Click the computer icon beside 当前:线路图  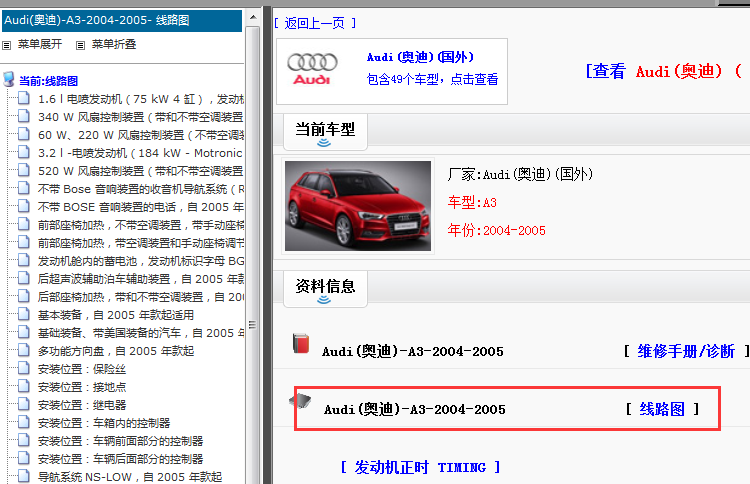click(x=9, y=79)
